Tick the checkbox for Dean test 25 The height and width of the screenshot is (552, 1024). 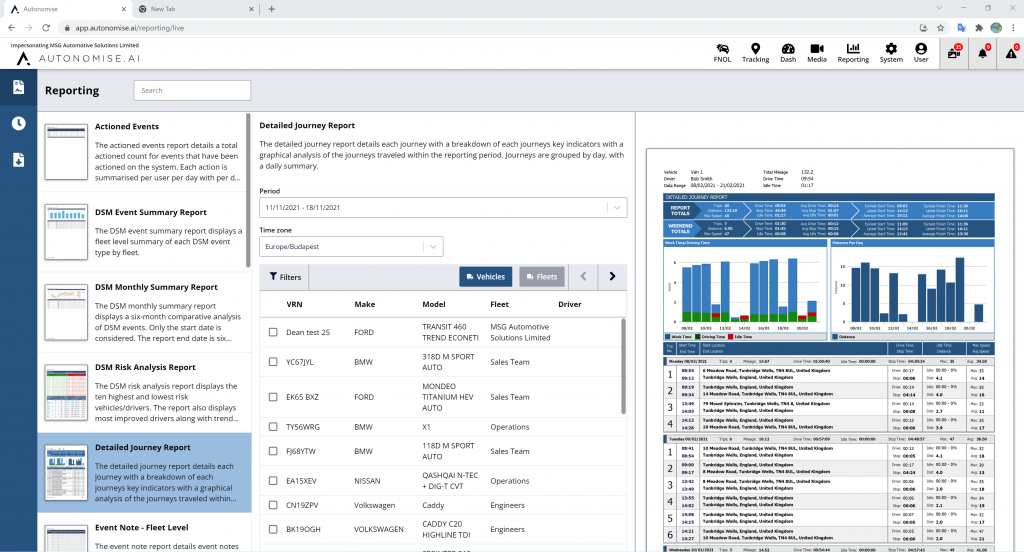click(x=273, y=332)
